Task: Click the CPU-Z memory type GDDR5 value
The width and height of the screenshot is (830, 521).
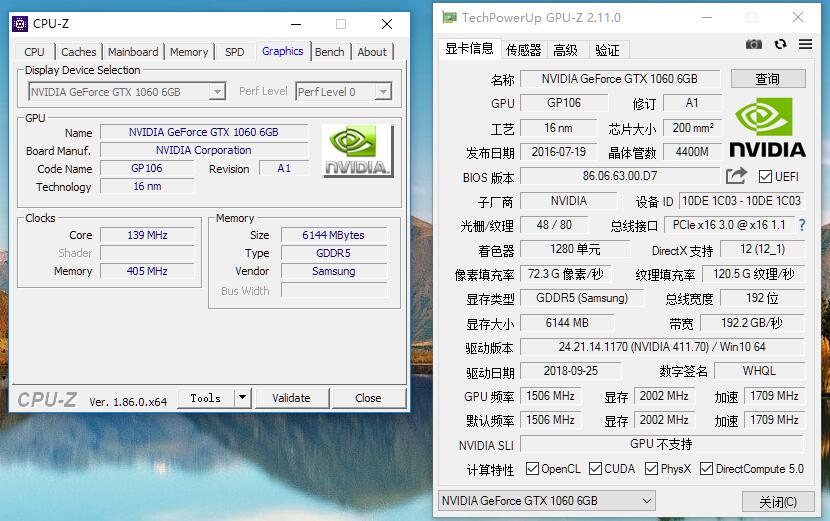Action: pyautogui.click(x=333, y=253)
